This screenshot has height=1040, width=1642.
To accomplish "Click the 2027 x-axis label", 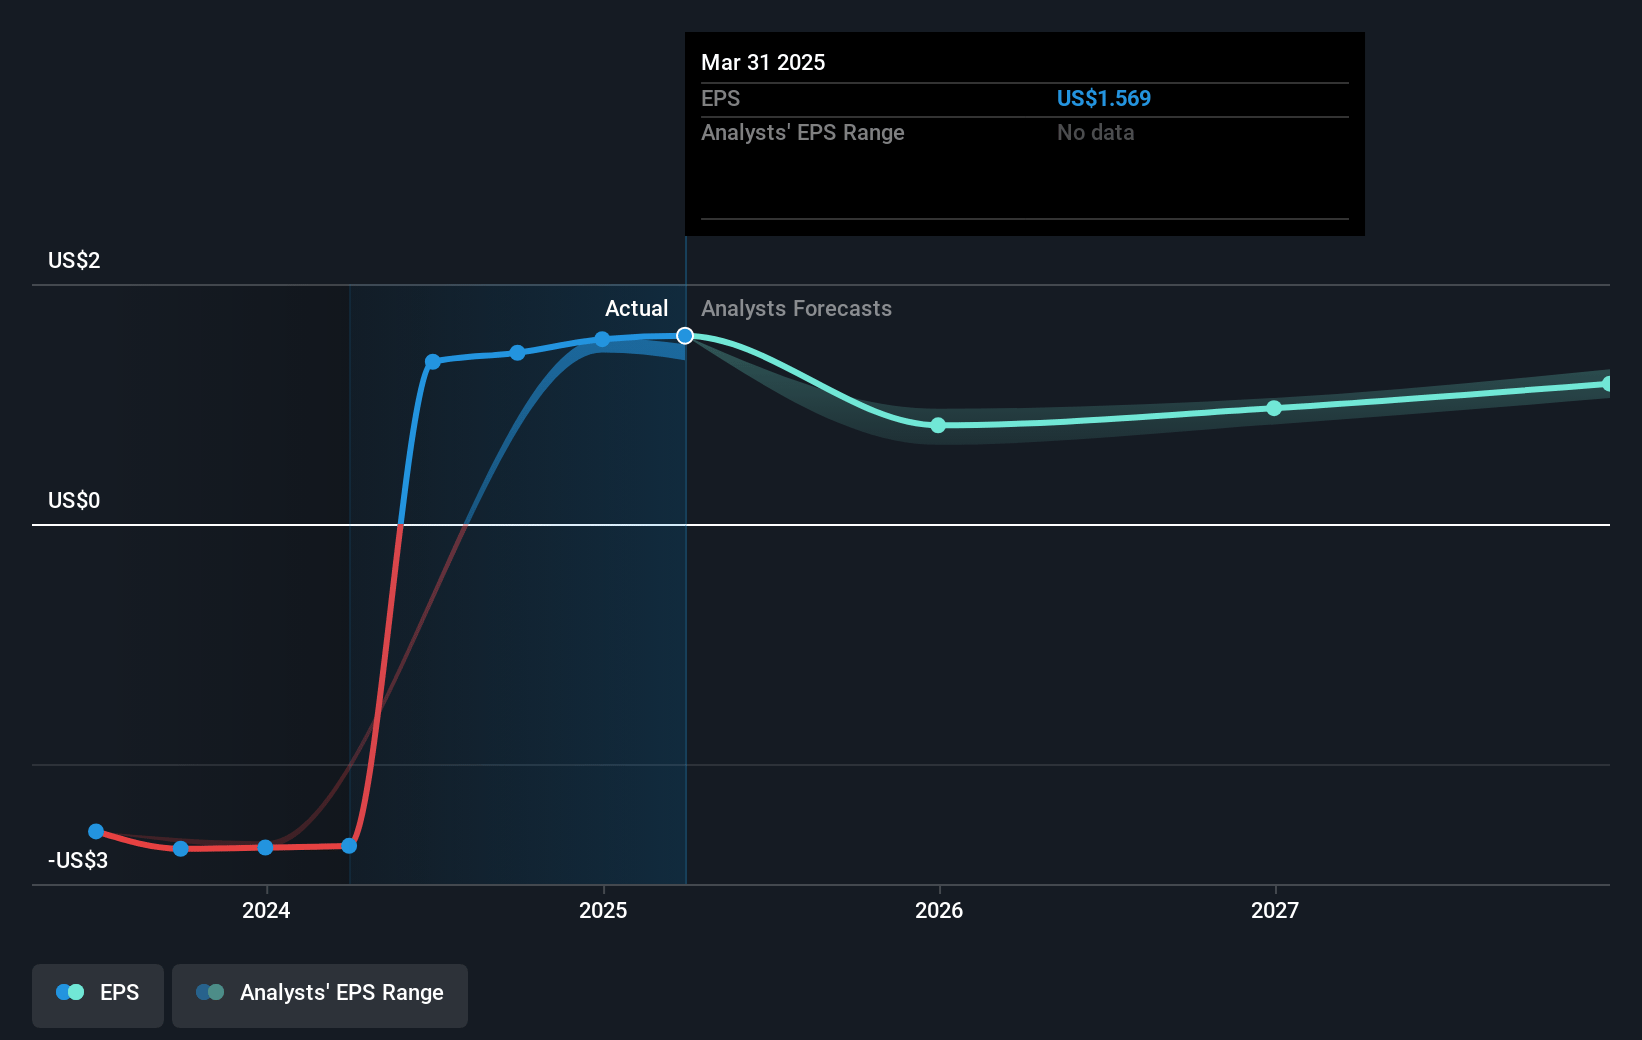I will (x=1275, y=910).
